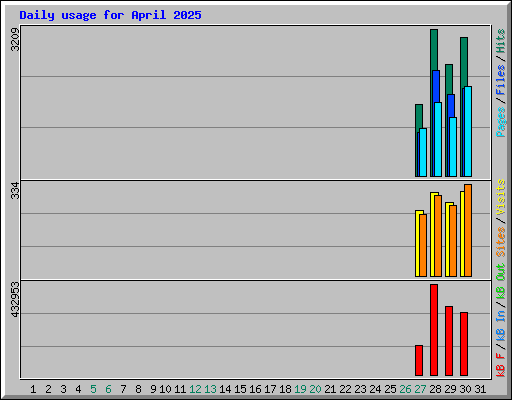Click the 'kB Out' legend label
The width and height of the screenshot is (512, 400).
point(501,282)
